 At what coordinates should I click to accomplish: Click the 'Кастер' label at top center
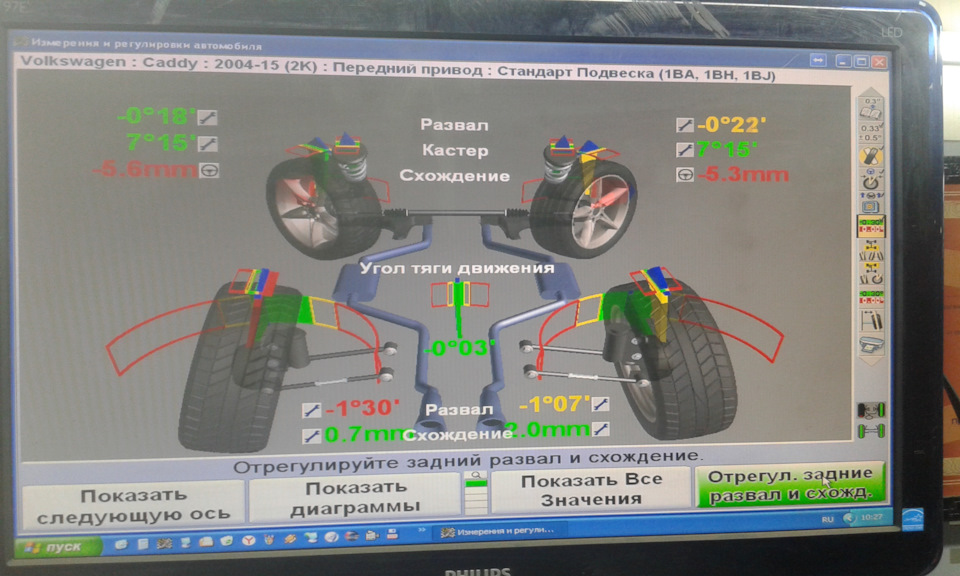click(455, 151)
